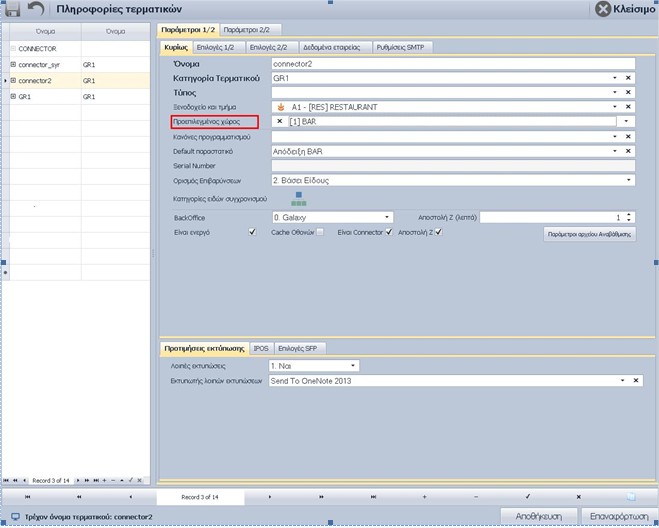This screenshot has width=659, height=528.
Task: Add record with left list navigator plus
Action: 104,480
